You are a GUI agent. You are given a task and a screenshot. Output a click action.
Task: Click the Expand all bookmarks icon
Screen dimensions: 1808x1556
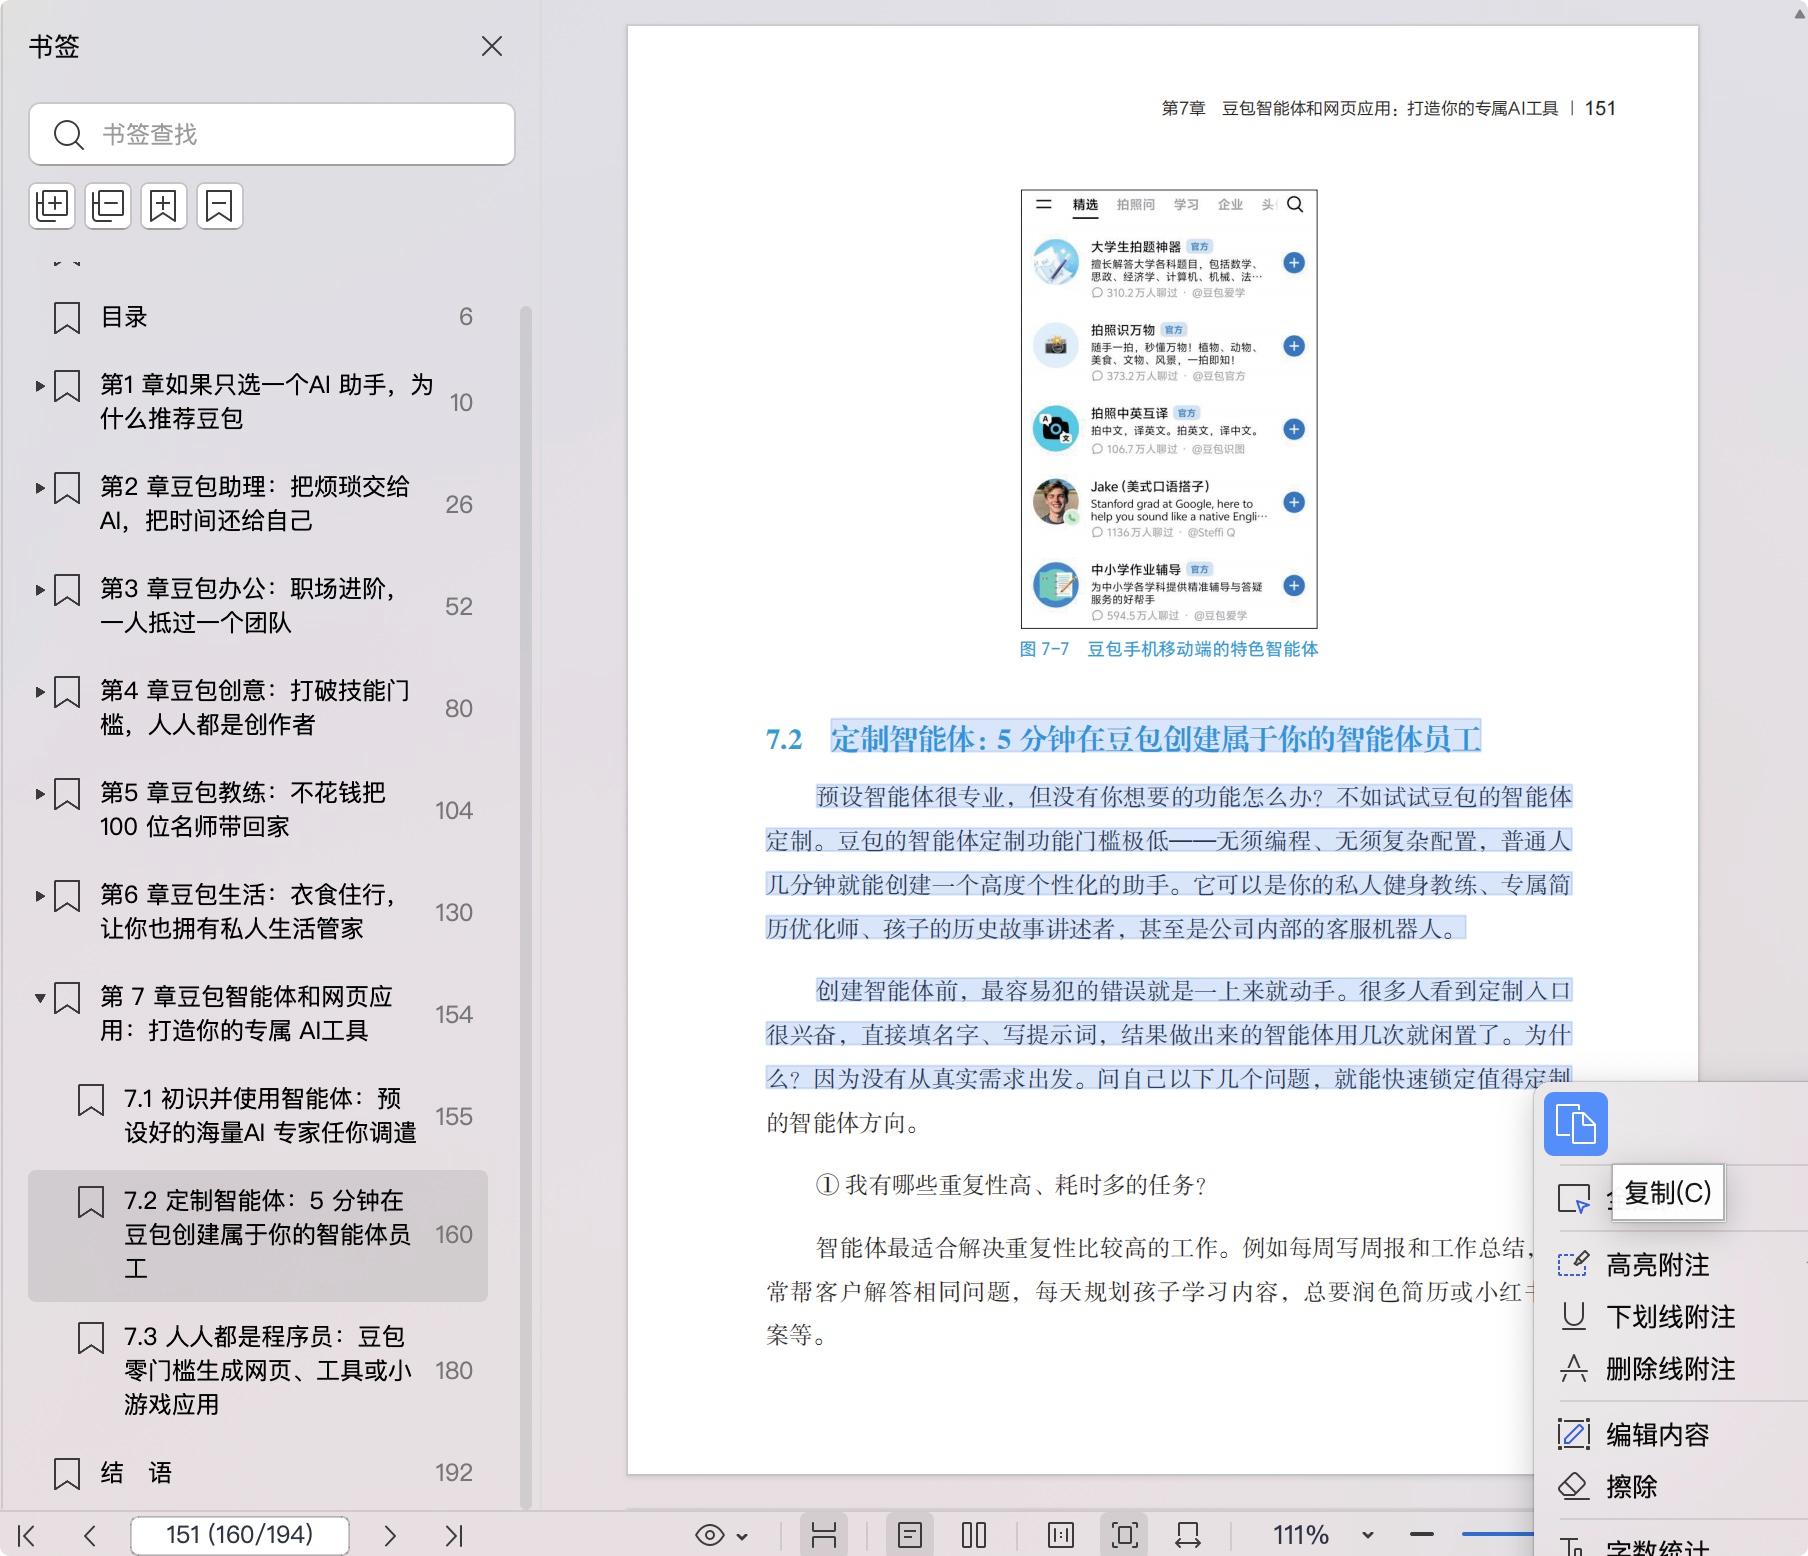coord(52,206)
